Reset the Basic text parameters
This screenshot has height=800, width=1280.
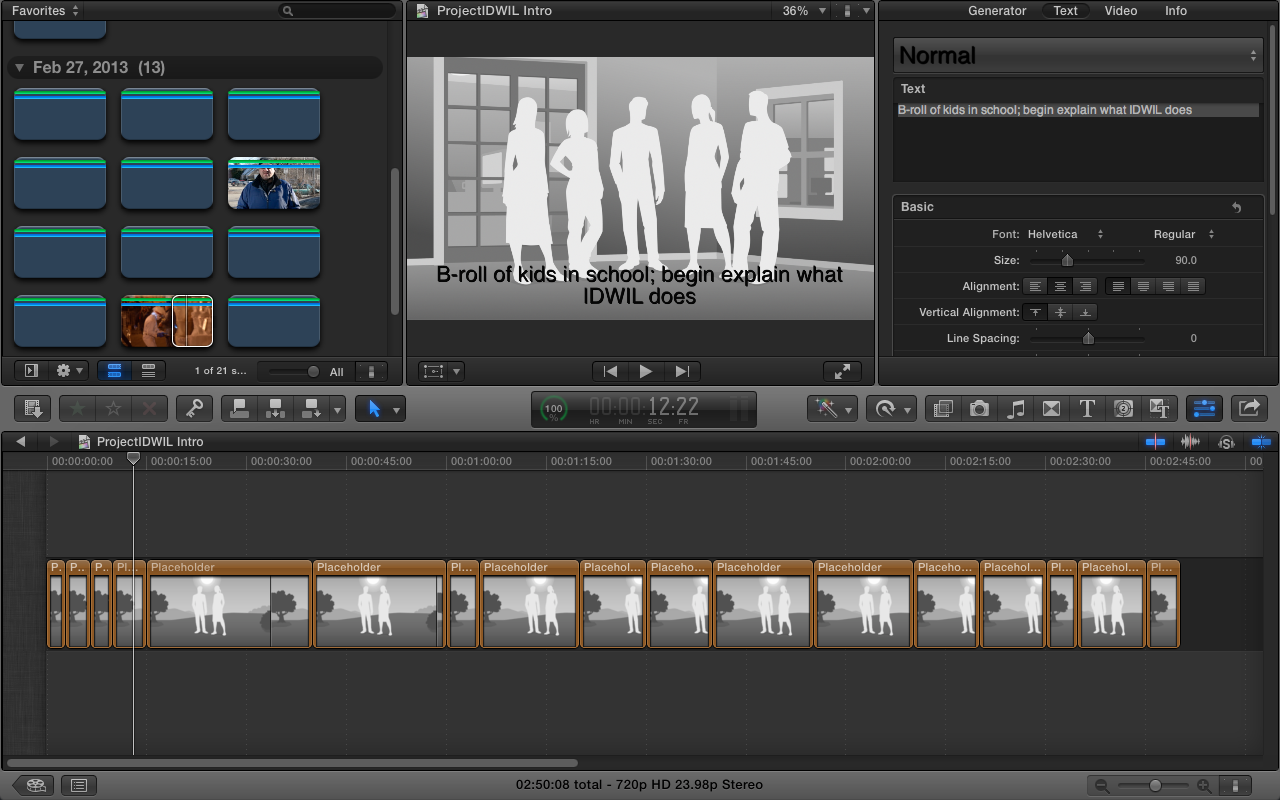click(x=1236, y=207)
